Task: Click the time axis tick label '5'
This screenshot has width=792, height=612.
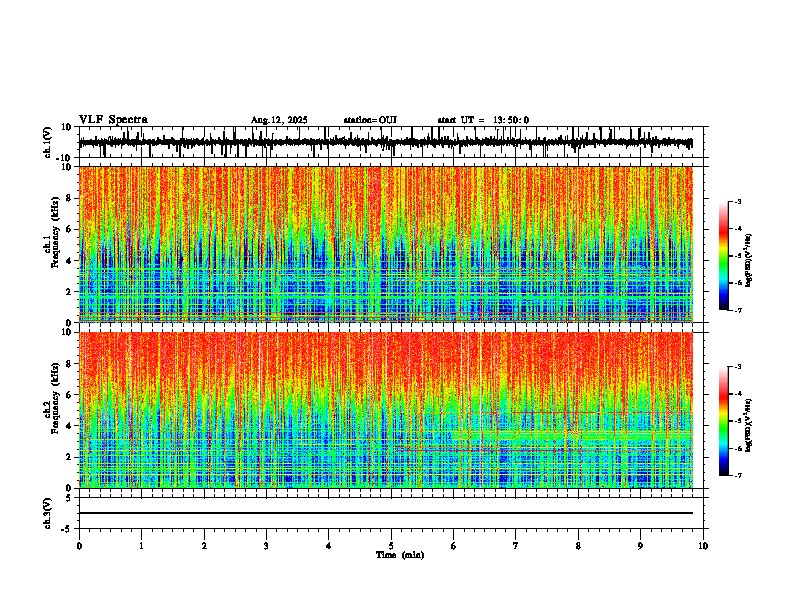Action: pyautogui.click(x=391, y=546)
